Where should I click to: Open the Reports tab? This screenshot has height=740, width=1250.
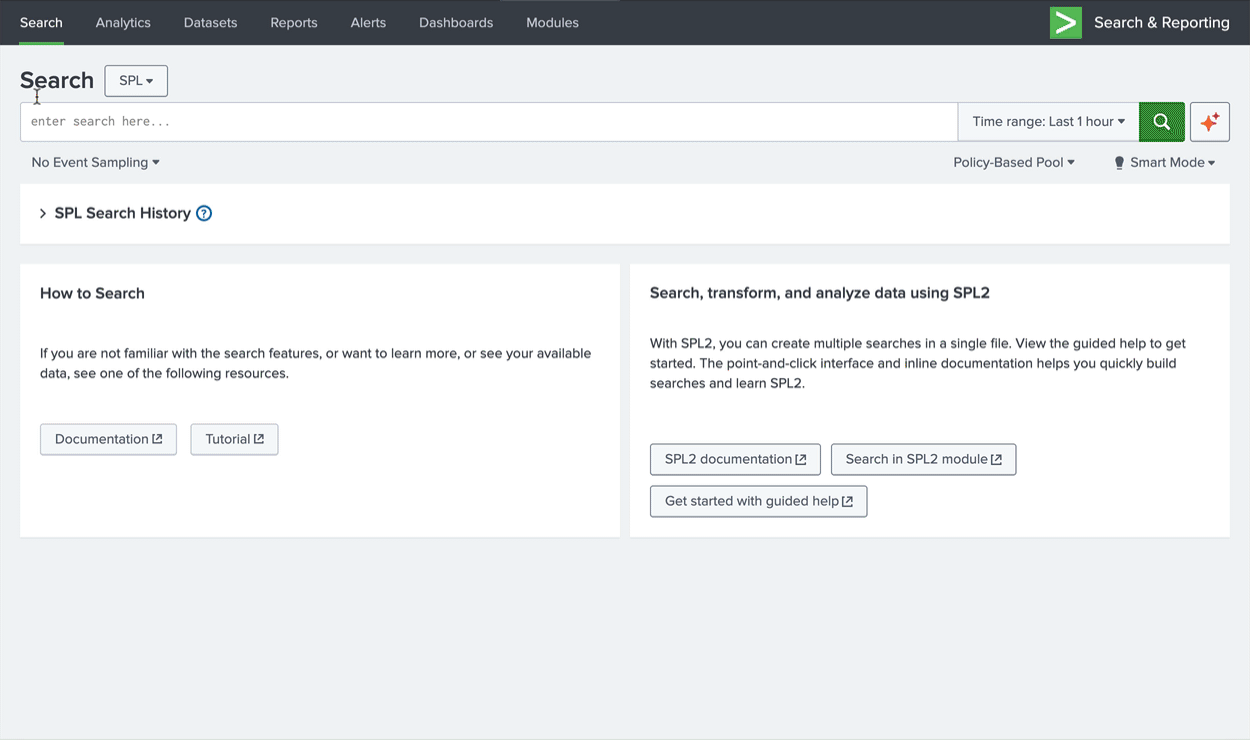[x=294, y=23]
